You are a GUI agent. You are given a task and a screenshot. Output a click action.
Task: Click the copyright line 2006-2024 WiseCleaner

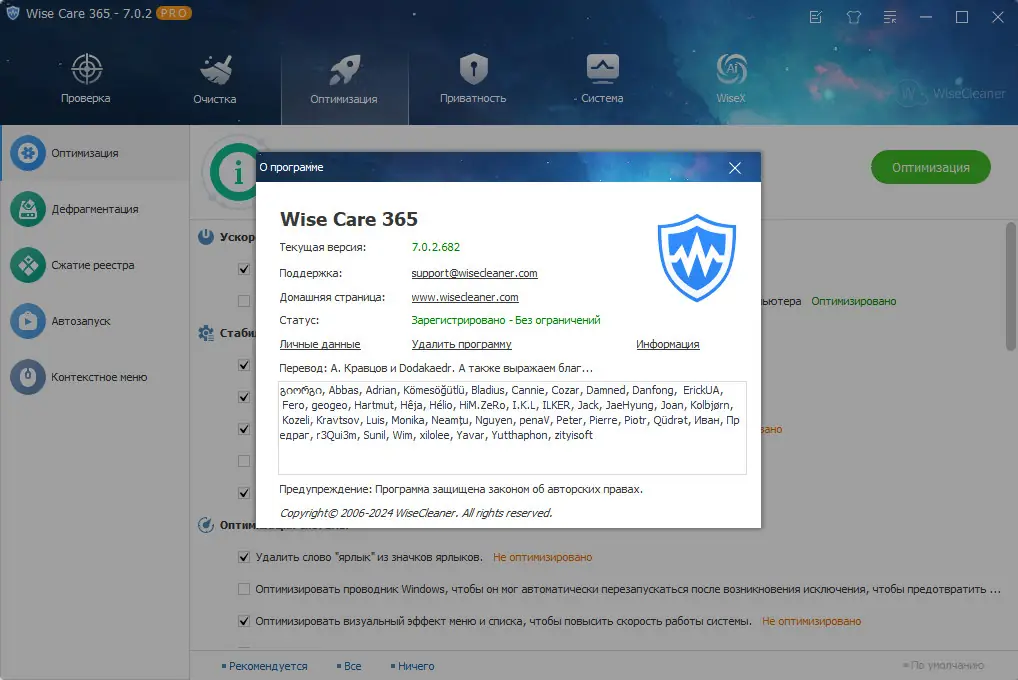point(416,513)
